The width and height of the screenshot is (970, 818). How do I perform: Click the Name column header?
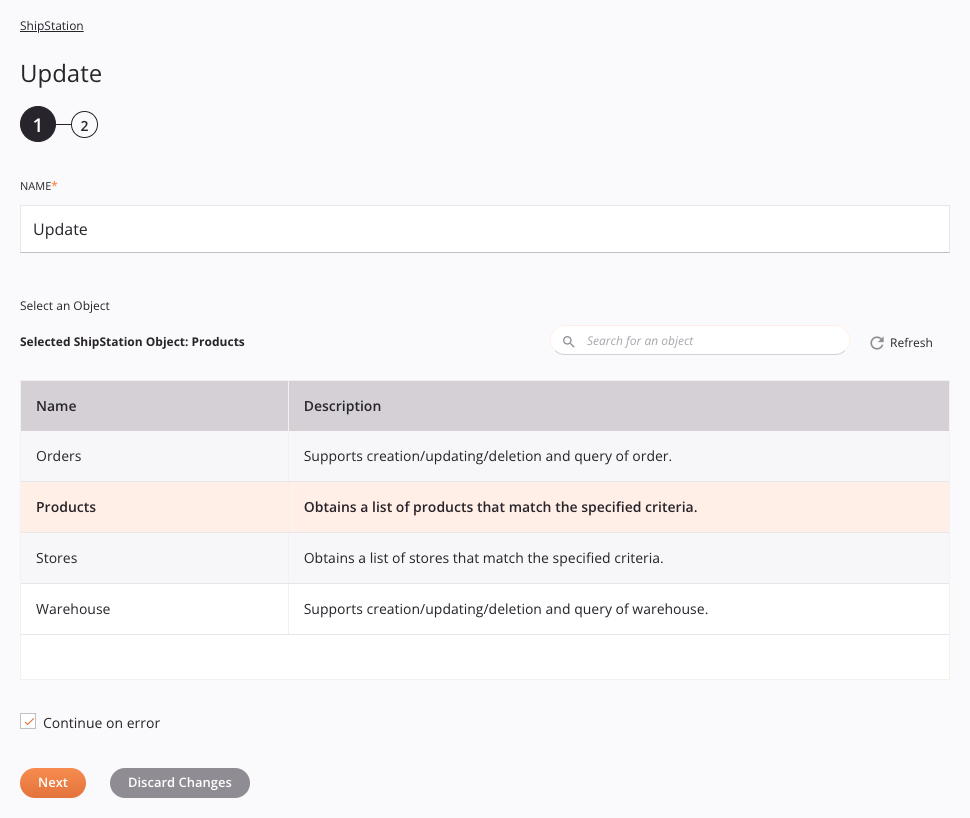coord(155,406)
